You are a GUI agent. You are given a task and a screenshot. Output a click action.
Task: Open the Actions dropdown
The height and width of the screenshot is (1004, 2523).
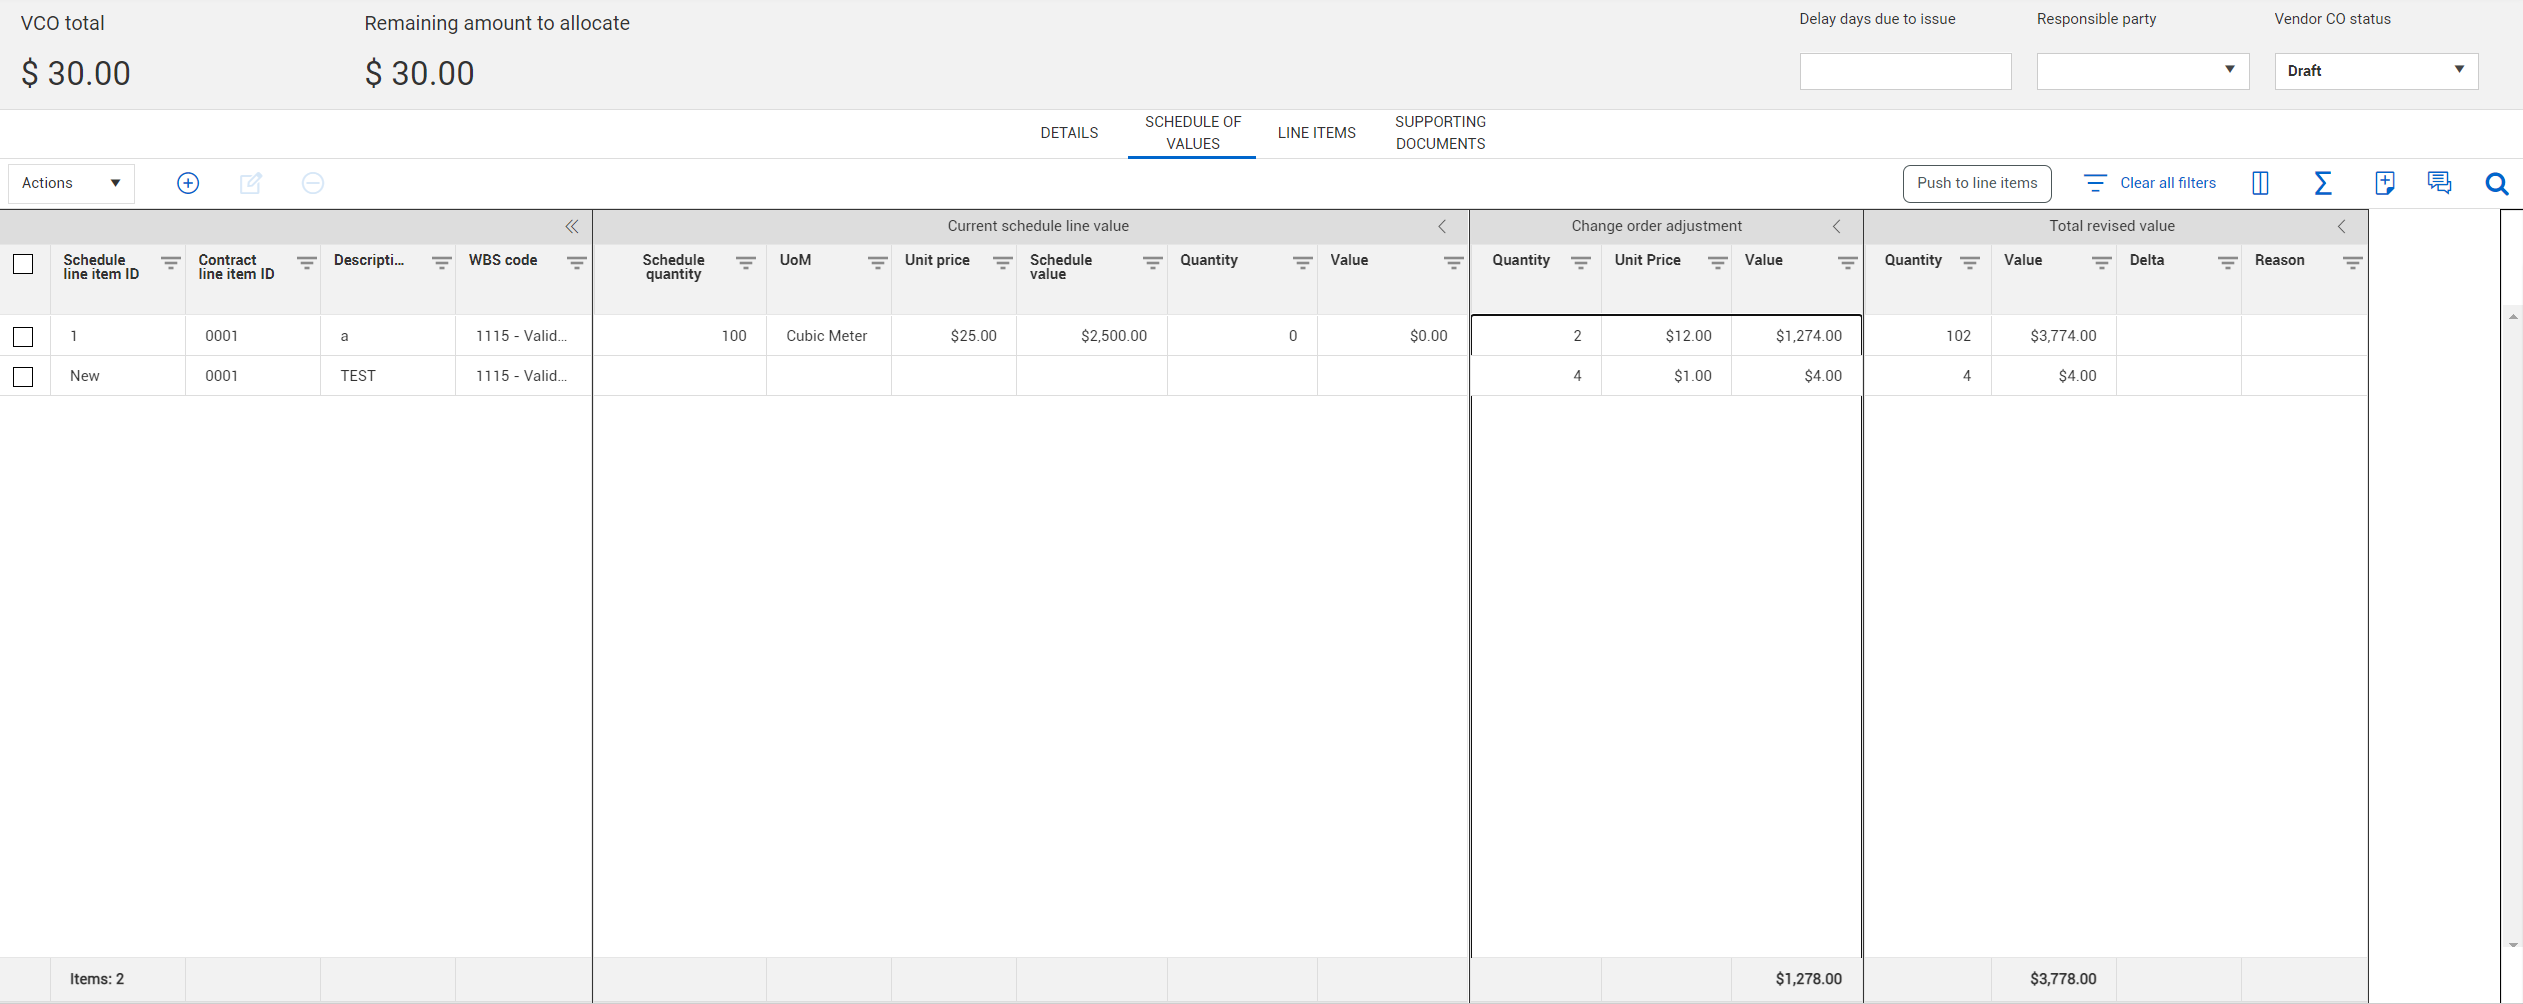point(71,183)
